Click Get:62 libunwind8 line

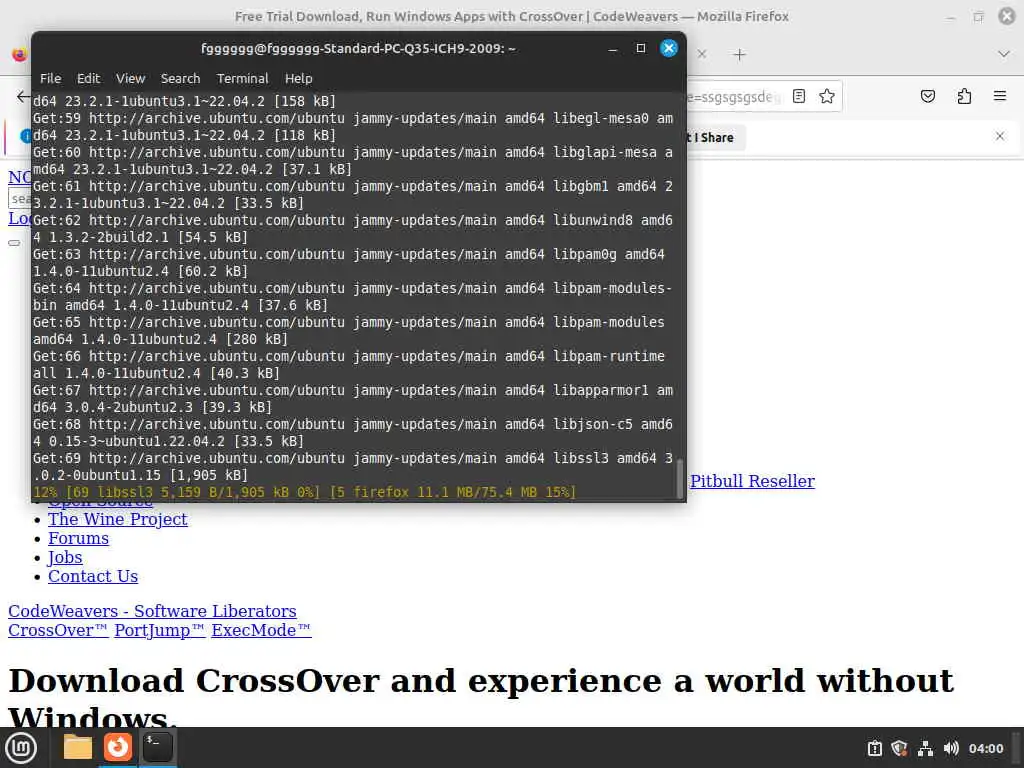point(353,229)
